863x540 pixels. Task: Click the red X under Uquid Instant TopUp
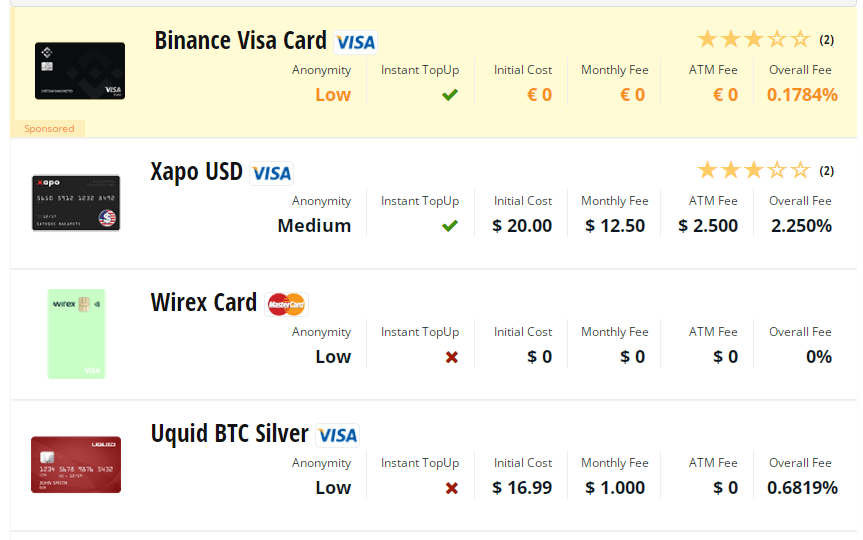point(451,488)
